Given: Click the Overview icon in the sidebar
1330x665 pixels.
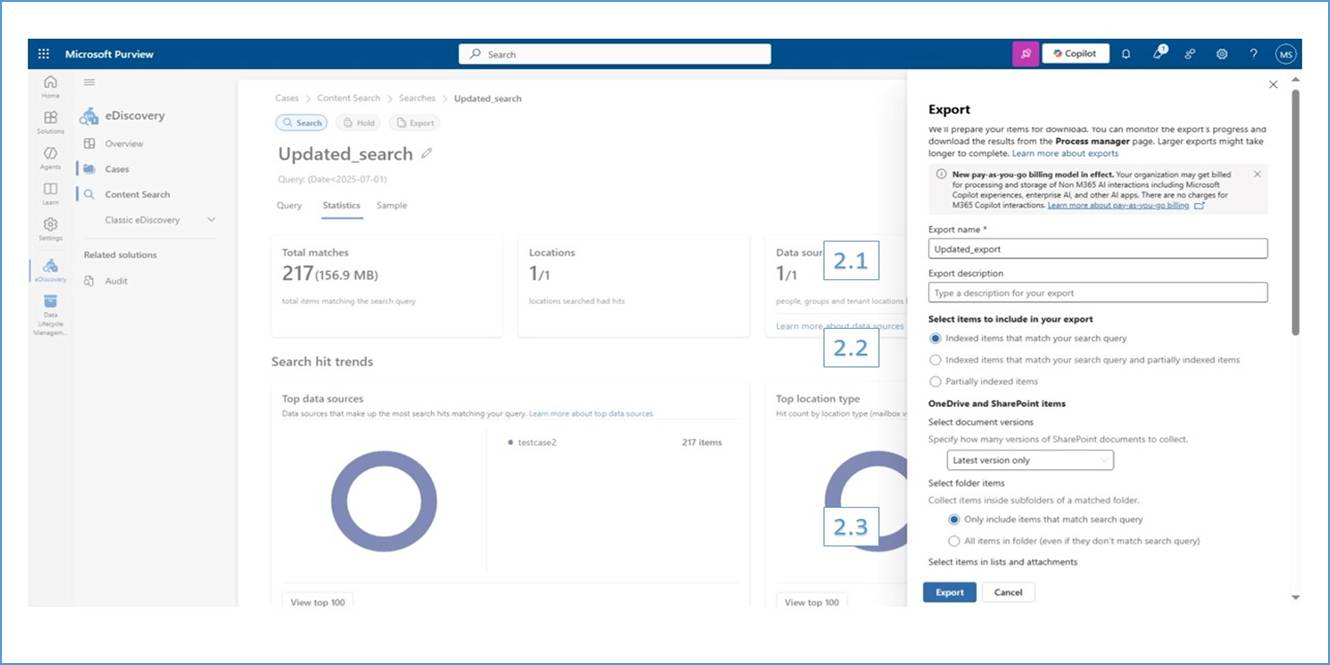Looking at the screenshot, I should (90, 144).
